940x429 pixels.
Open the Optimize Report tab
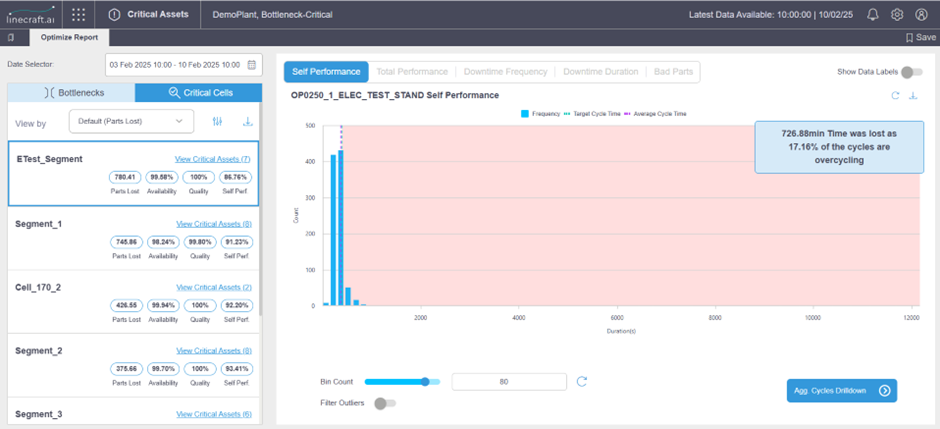70,38
